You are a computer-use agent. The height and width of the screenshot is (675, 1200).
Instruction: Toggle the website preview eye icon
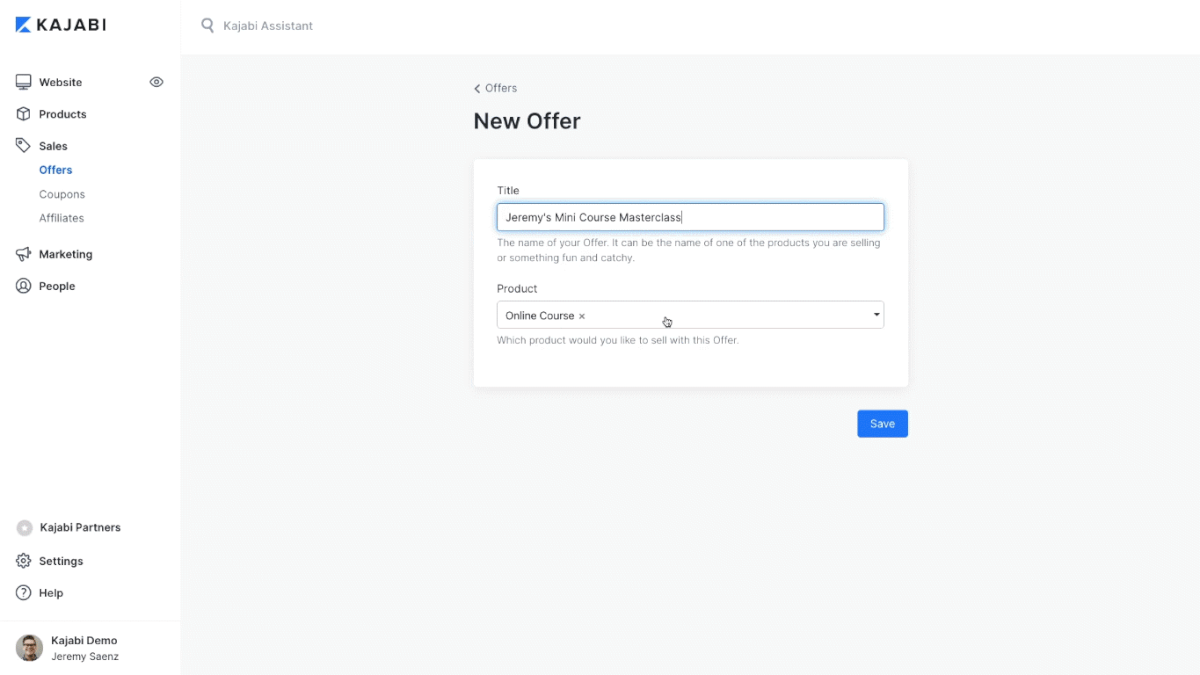click(x=156, y=82)
